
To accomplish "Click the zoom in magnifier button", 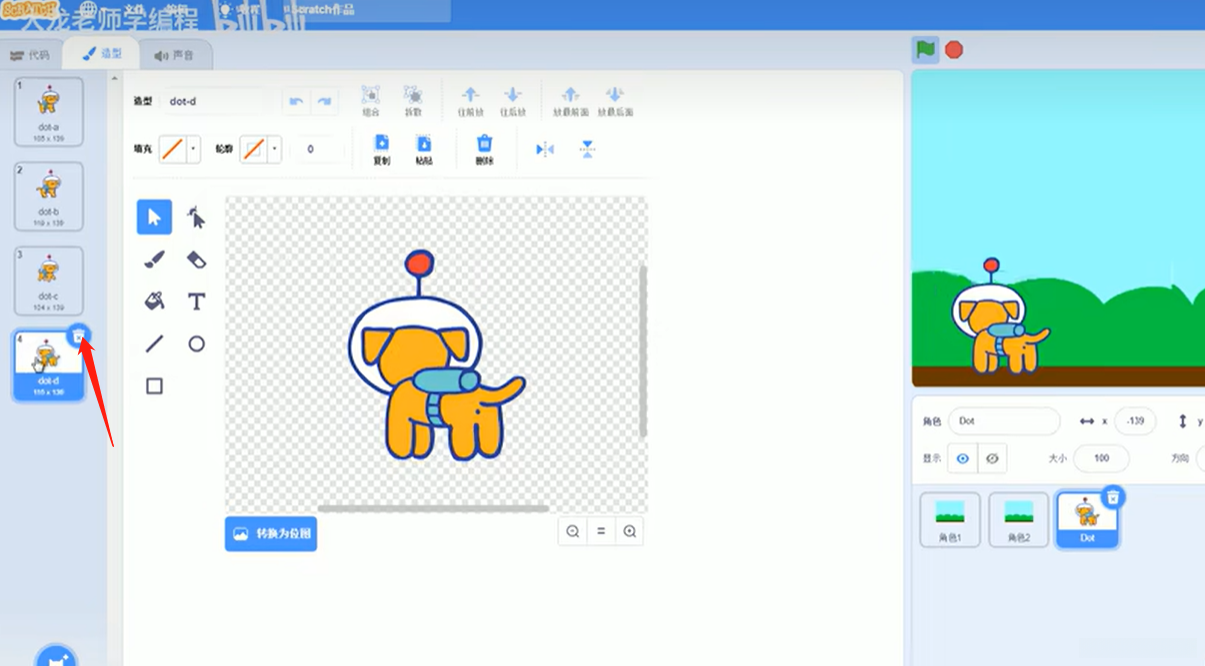I will coord(630,532).
